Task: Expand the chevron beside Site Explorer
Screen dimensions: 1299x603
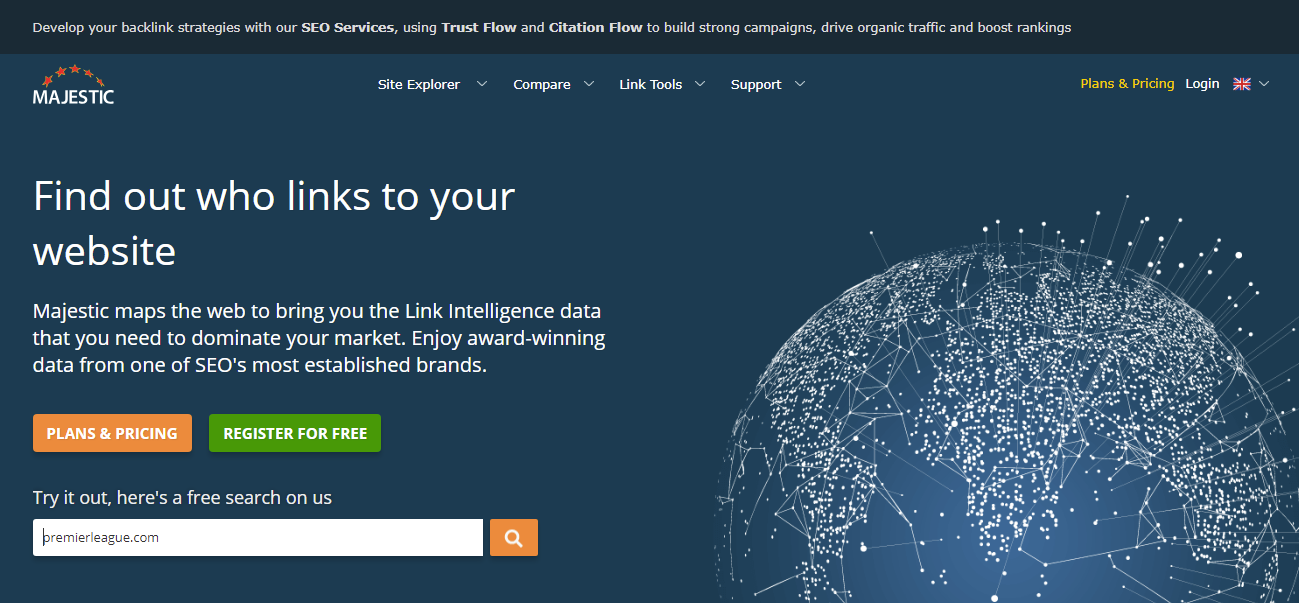Action: (482, 84)
